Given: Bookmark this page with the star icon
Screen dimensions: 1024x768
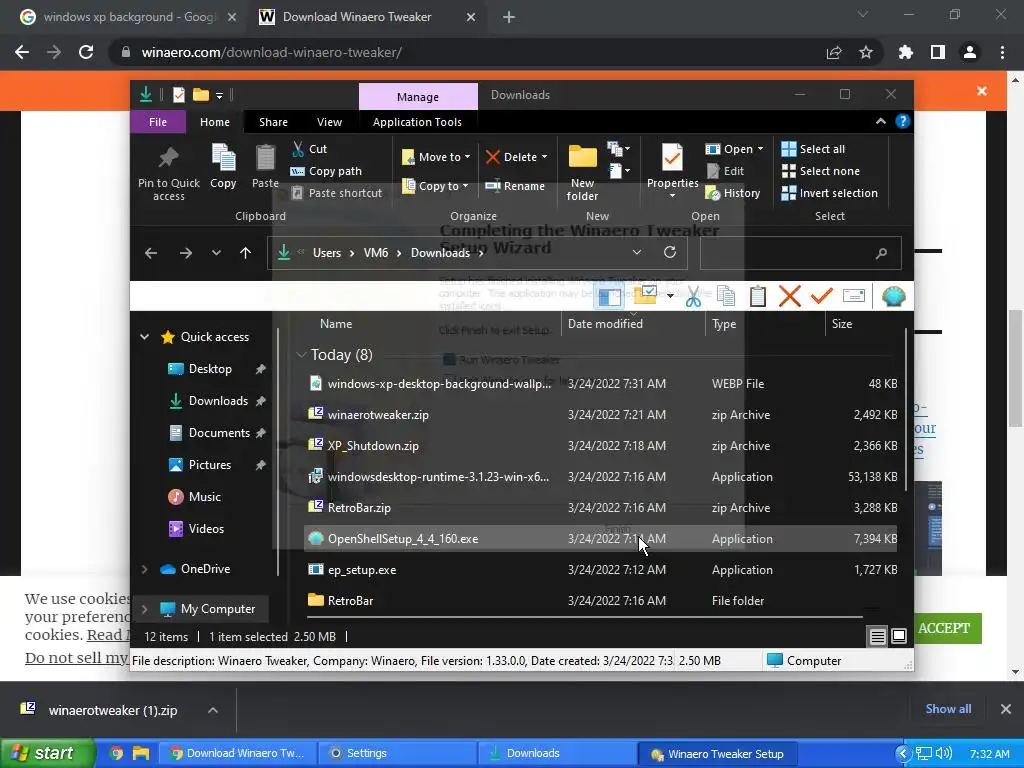Looking at the screenshot, I should (866, 52).
